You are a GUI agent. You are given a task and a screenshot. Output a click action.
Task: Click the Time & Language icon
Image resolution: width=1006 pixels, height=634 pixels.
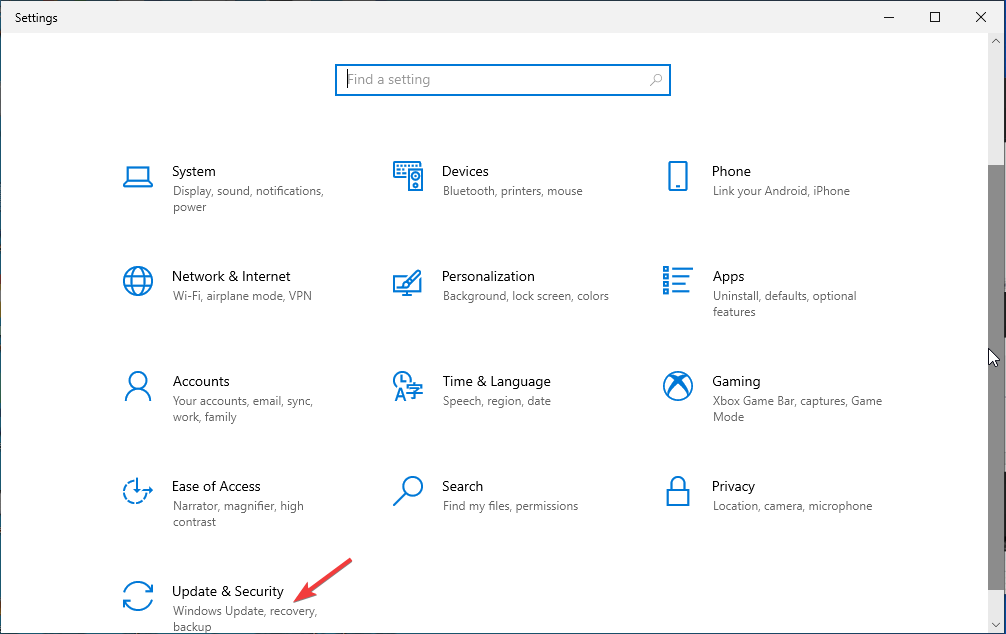[408, 386]
